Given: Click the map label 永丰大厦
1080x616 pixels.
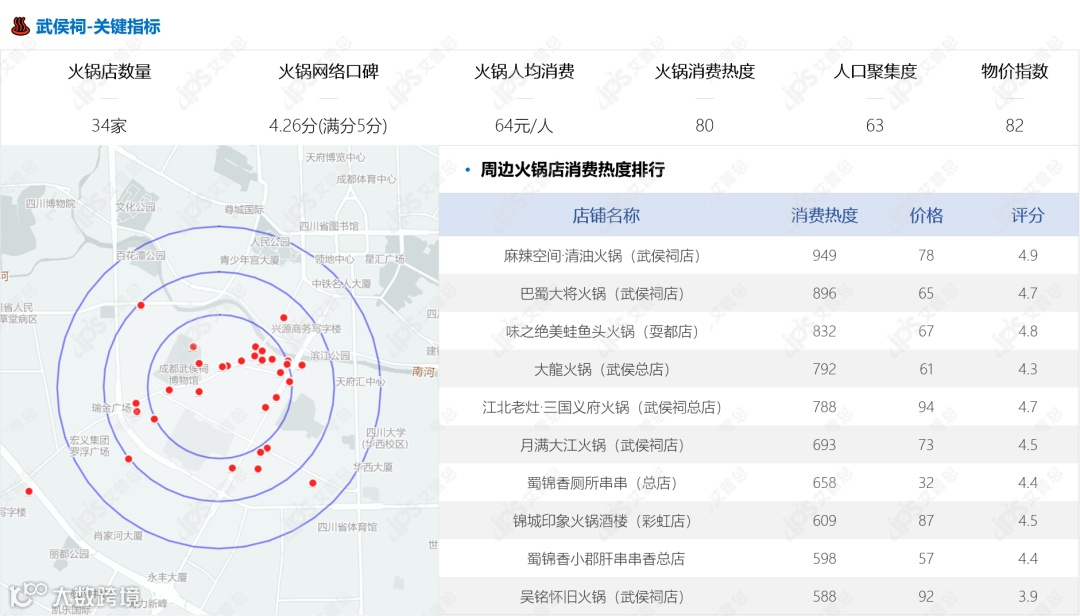Looking at the screenshot, I should click(x=167, y=577).
